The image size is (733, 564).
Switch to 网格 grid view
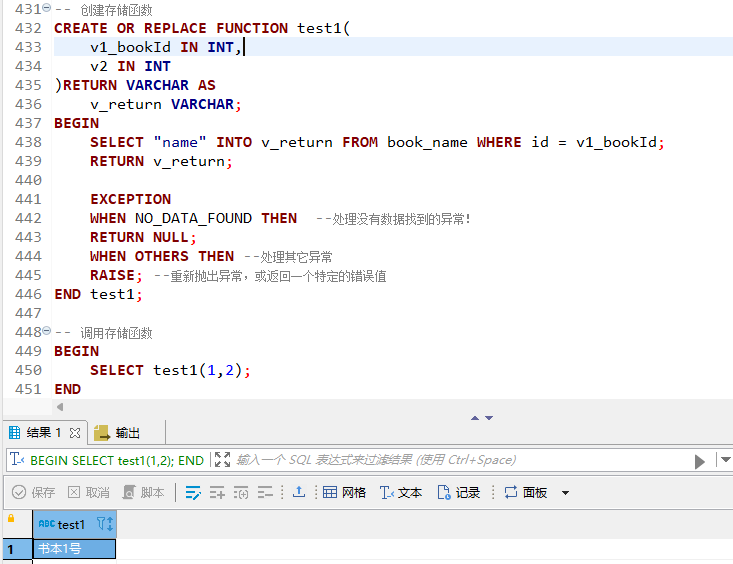click(x=344, y=492)
